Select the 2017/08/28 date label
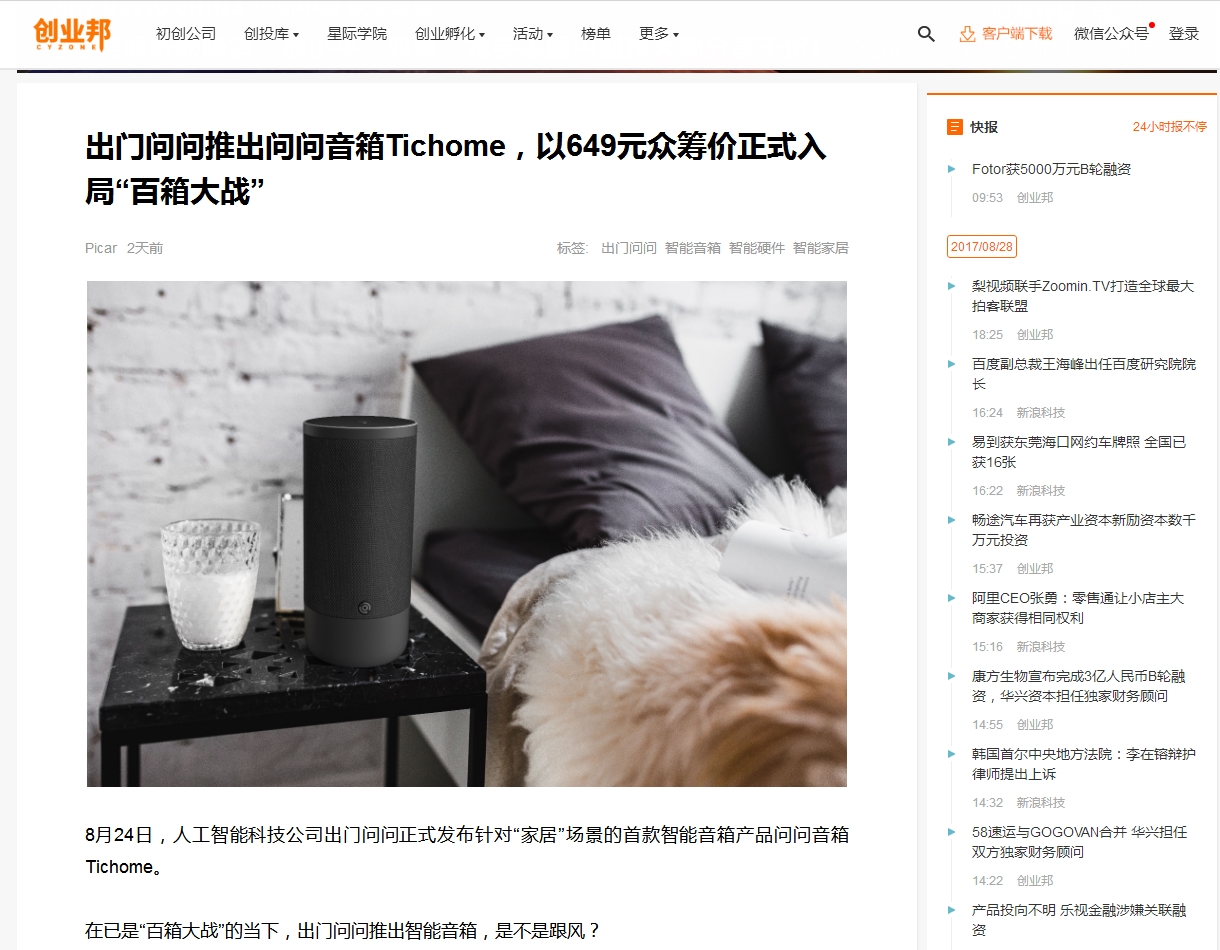 pyautogui.click(x=982, y=246)
